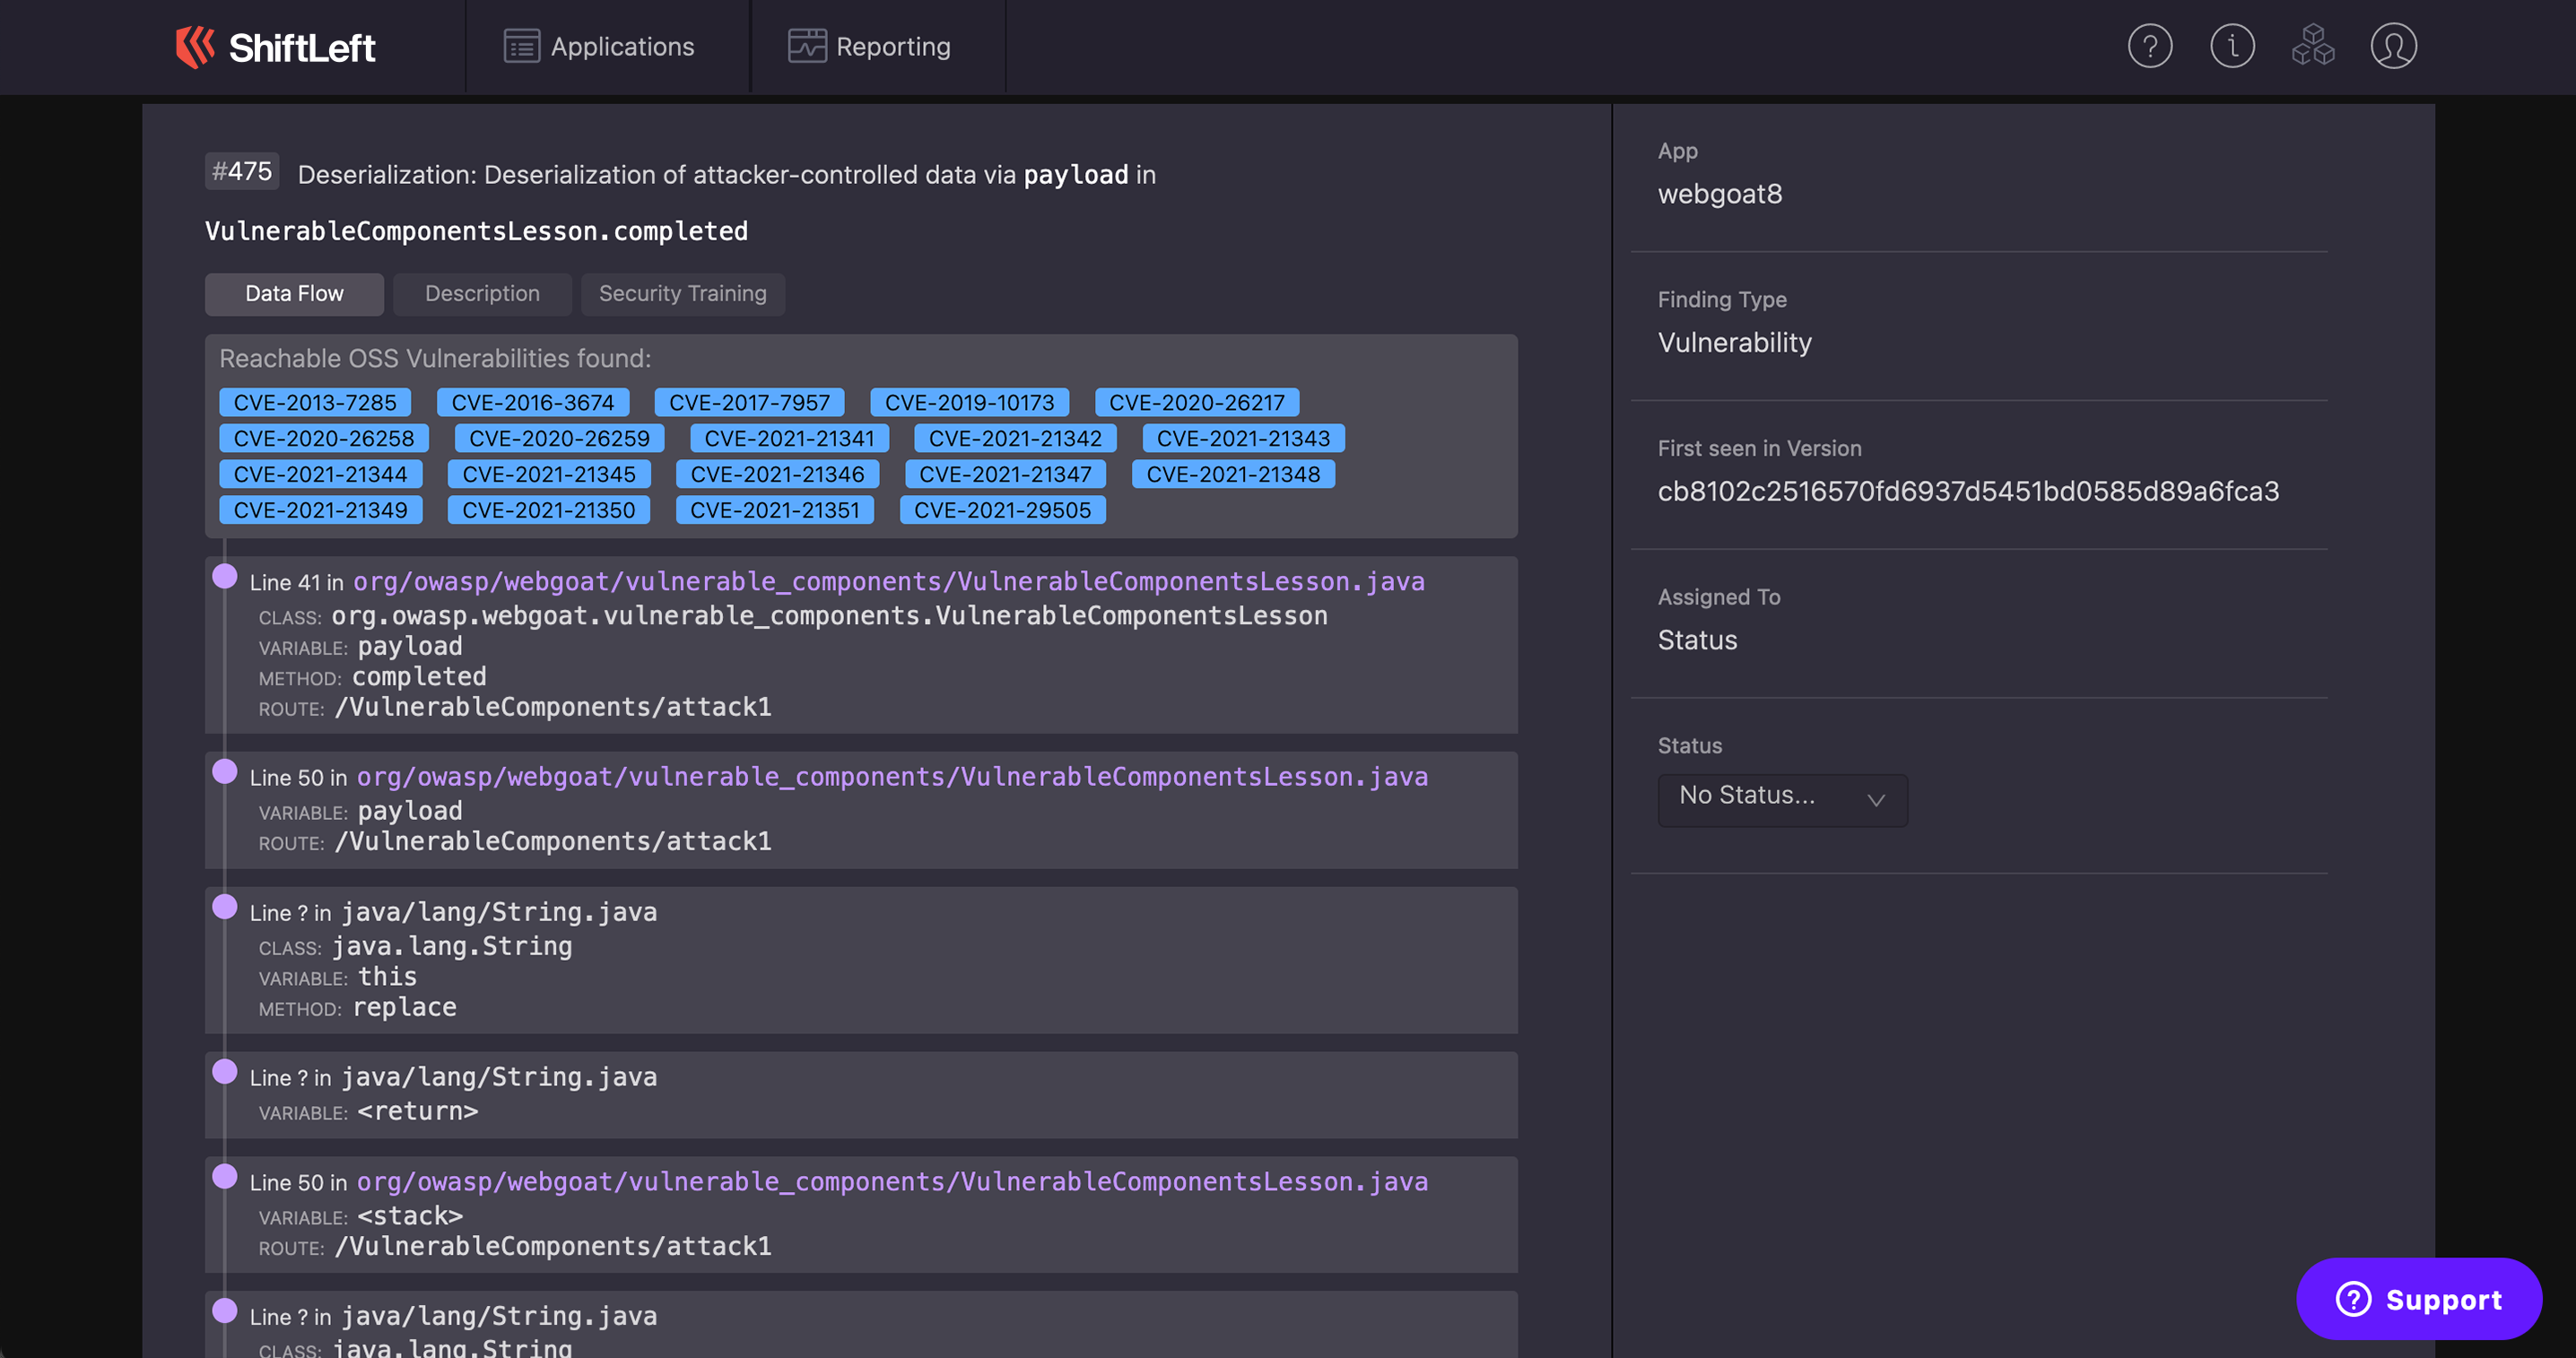Click the info circle icon
Screen dimensions: 2576x1358
tap(2231, 46)
